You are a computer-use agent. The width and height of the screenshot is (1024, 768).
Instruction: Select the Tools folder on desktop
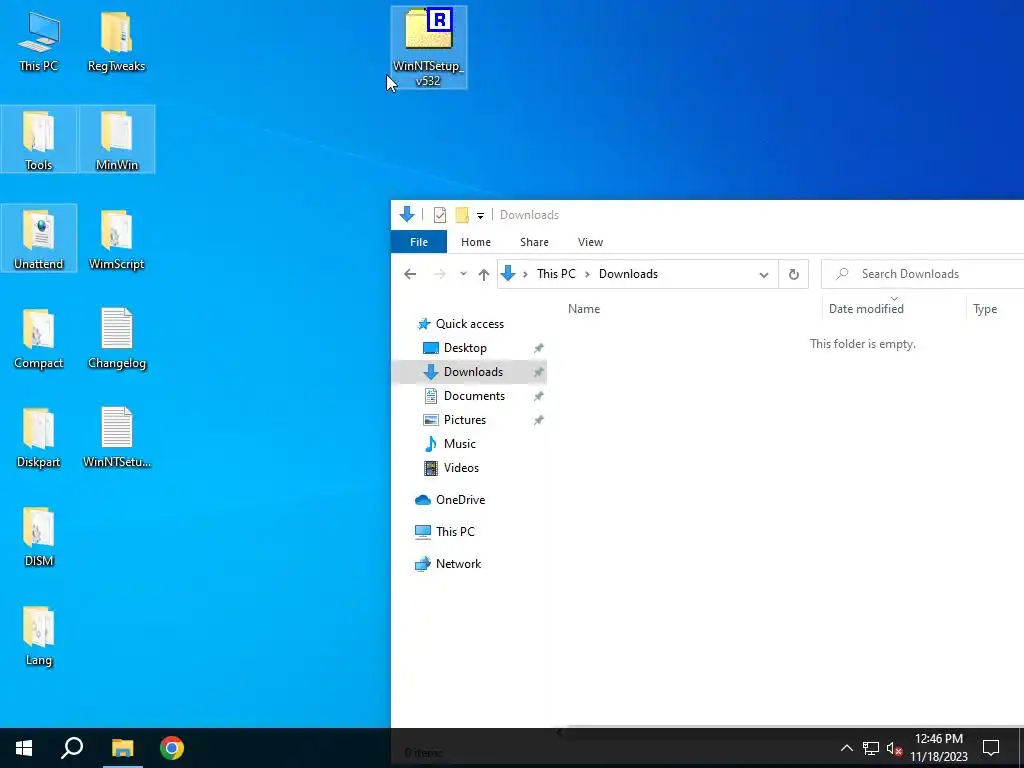39,140
